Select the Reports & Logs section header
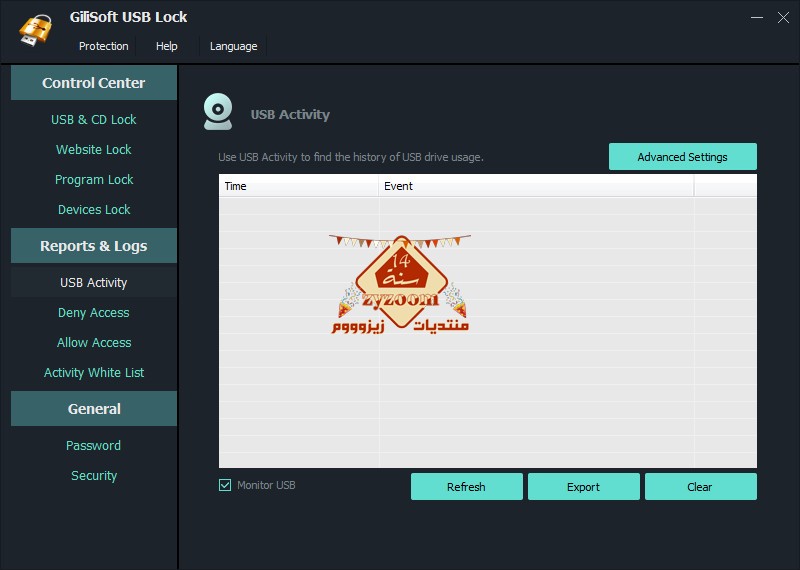 tap(94, 246)
